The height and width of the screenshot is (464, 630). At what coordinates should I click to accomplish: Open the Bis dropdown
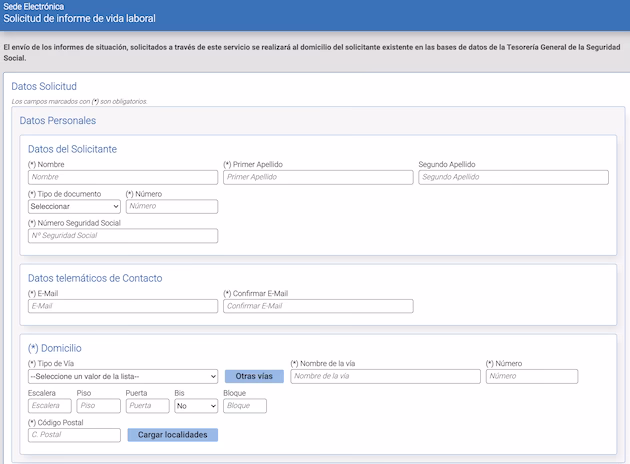coord(195,406)
